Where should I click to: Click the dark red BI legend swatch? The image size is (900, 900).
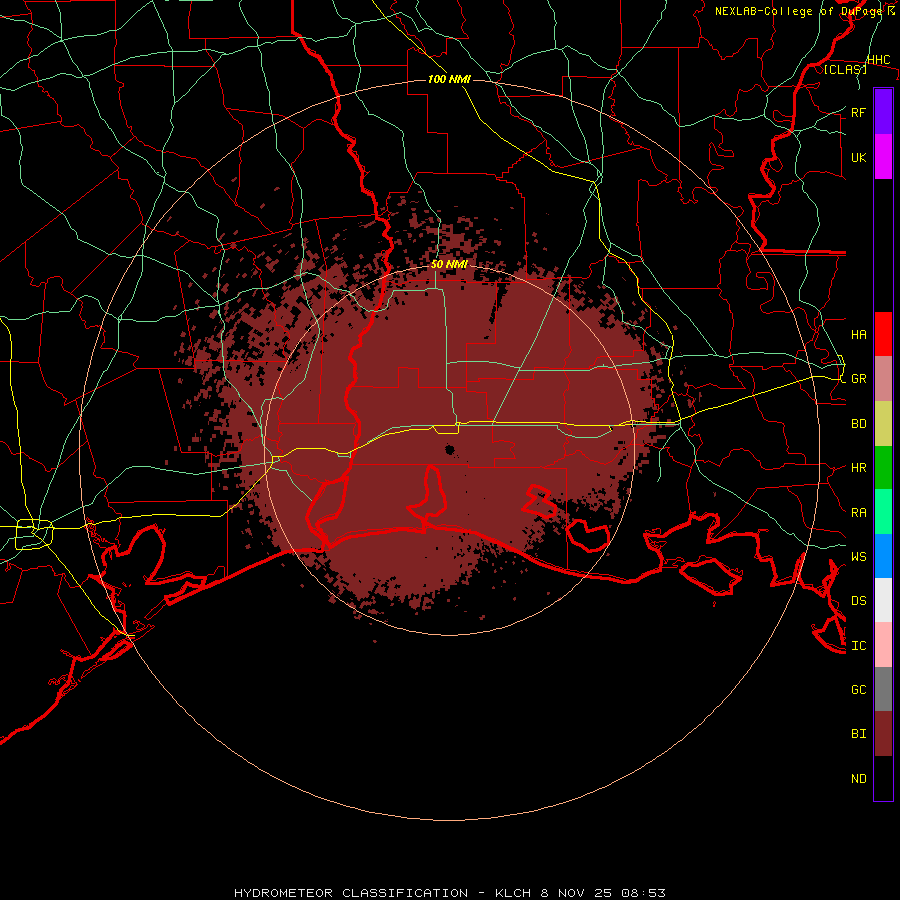(x=883, y=734)
